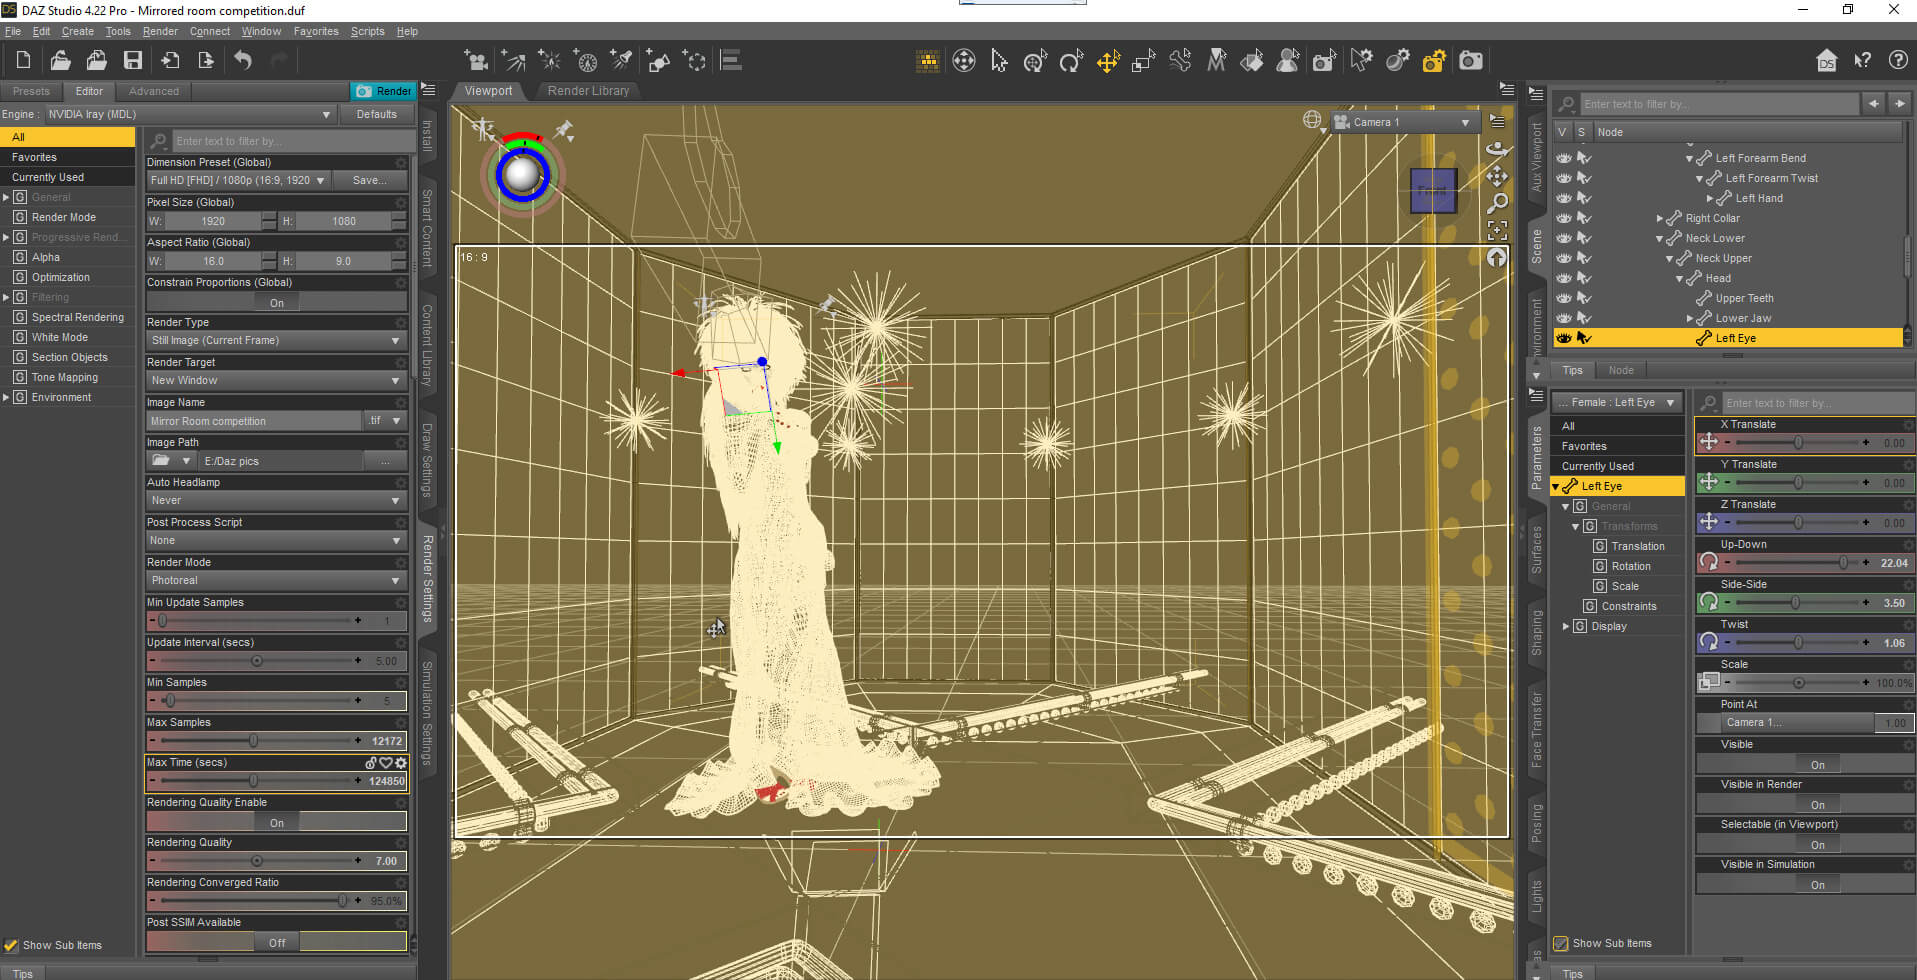
Task: Select the Region Navigator figure tool
Action: coord(1288,61)
